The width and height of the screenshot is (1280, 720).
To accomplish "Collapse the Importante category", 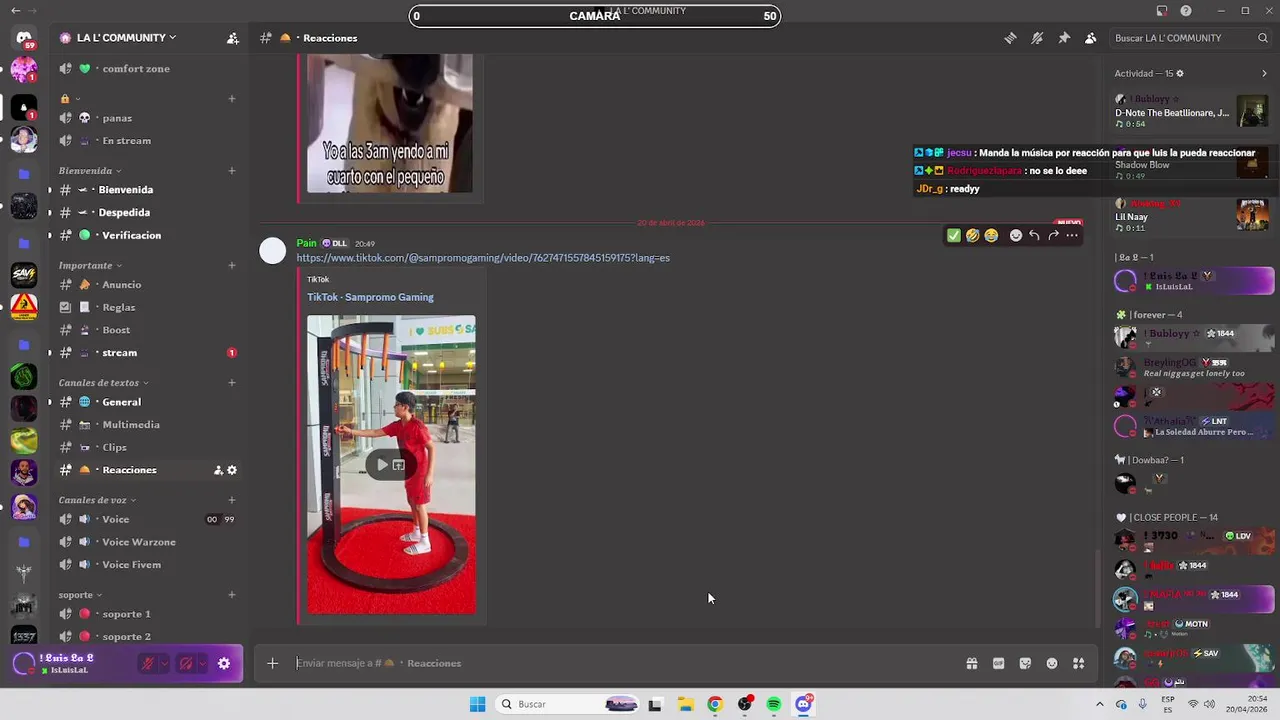I will click(90, 266).
